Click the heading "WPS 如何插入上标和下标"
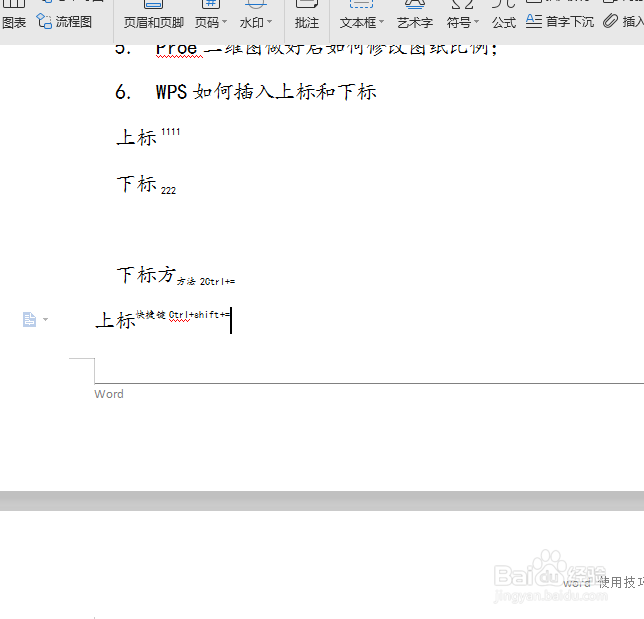 click(x=266, y=92)
